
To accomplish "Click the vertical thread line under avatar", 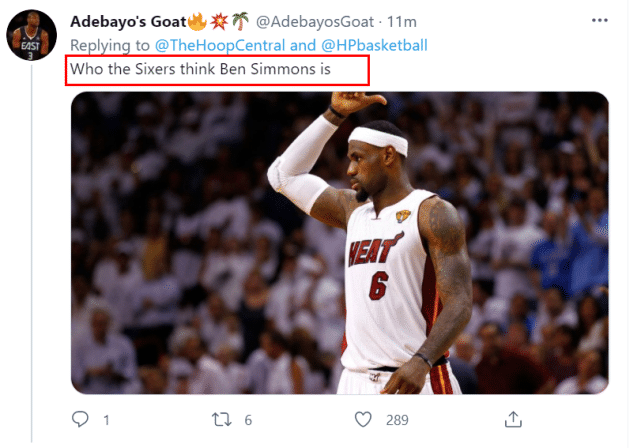I will pos(32,250).
